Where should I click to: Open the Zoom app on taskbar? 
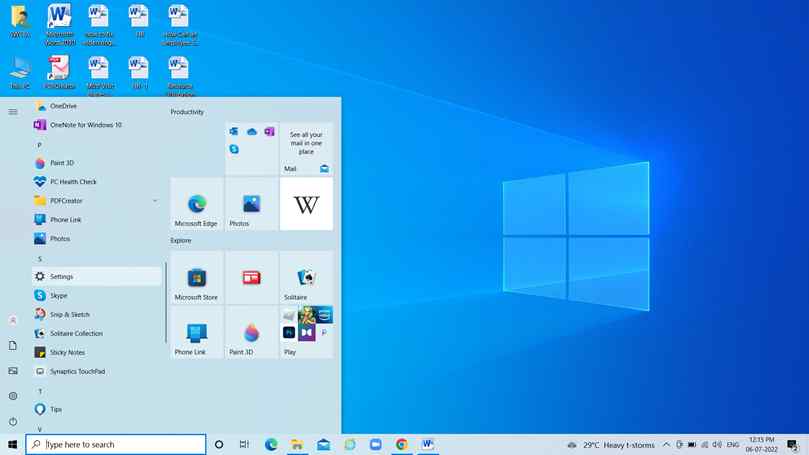[376, 444]
